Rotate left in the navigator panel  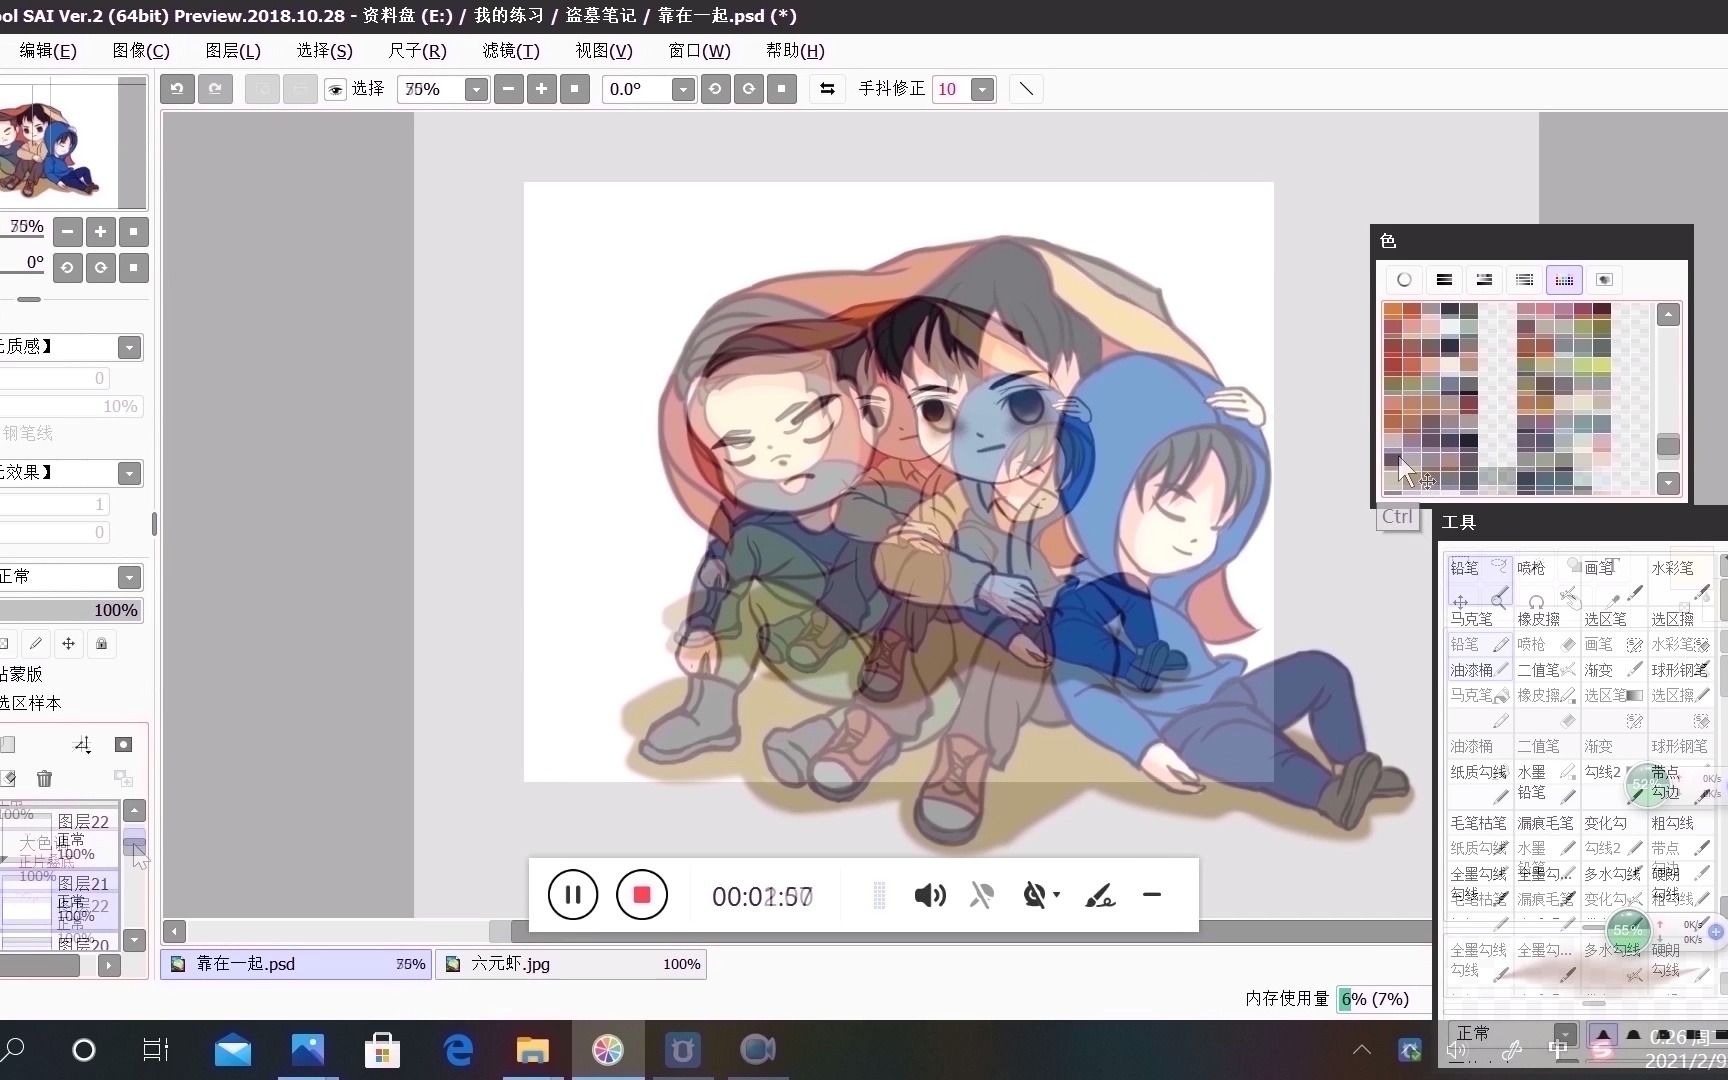click(67, 268)
